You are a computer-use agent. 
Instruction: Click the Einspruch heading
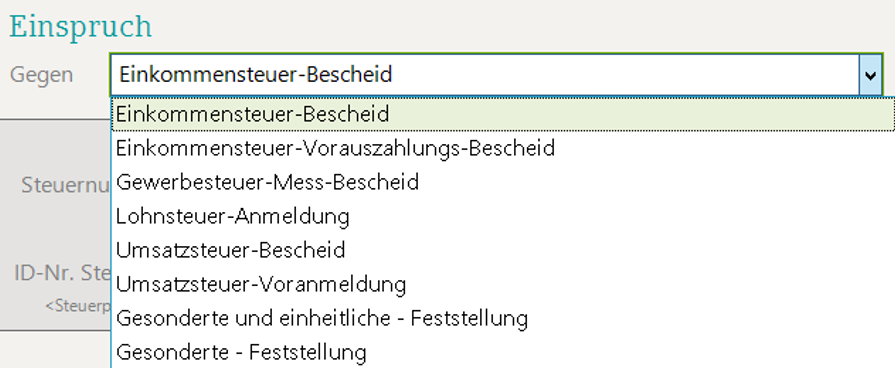pyautogui.click(x=80, y=27)
